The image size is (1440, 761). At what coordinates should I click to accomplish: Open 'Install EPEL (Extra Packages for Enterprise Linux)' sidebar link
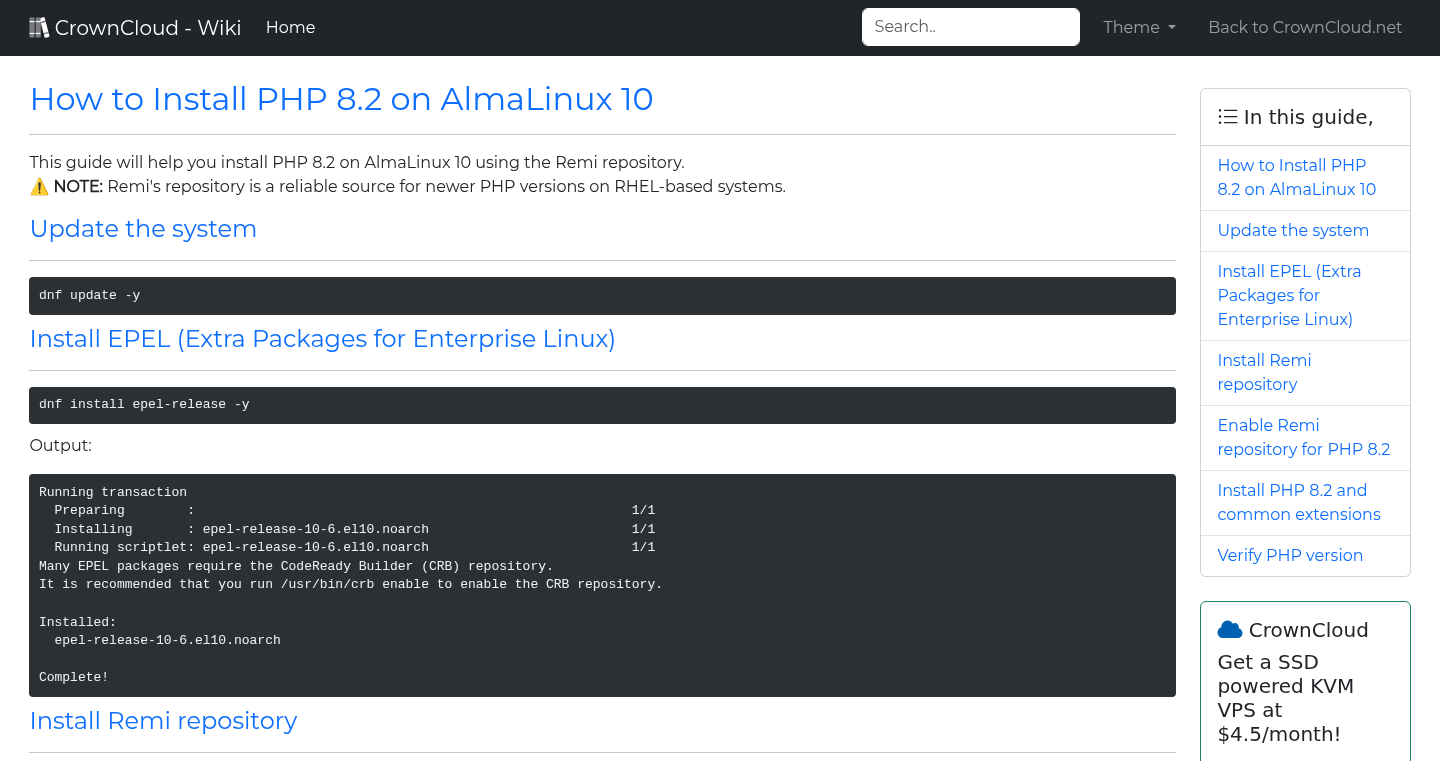(1289, 295)
